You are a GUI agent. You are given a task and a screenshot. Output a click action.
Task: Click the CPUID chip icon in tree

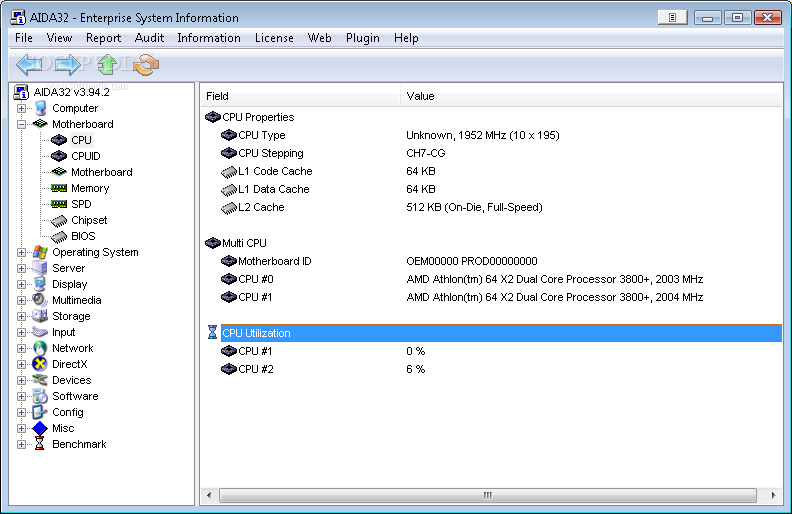coord(59,156)
